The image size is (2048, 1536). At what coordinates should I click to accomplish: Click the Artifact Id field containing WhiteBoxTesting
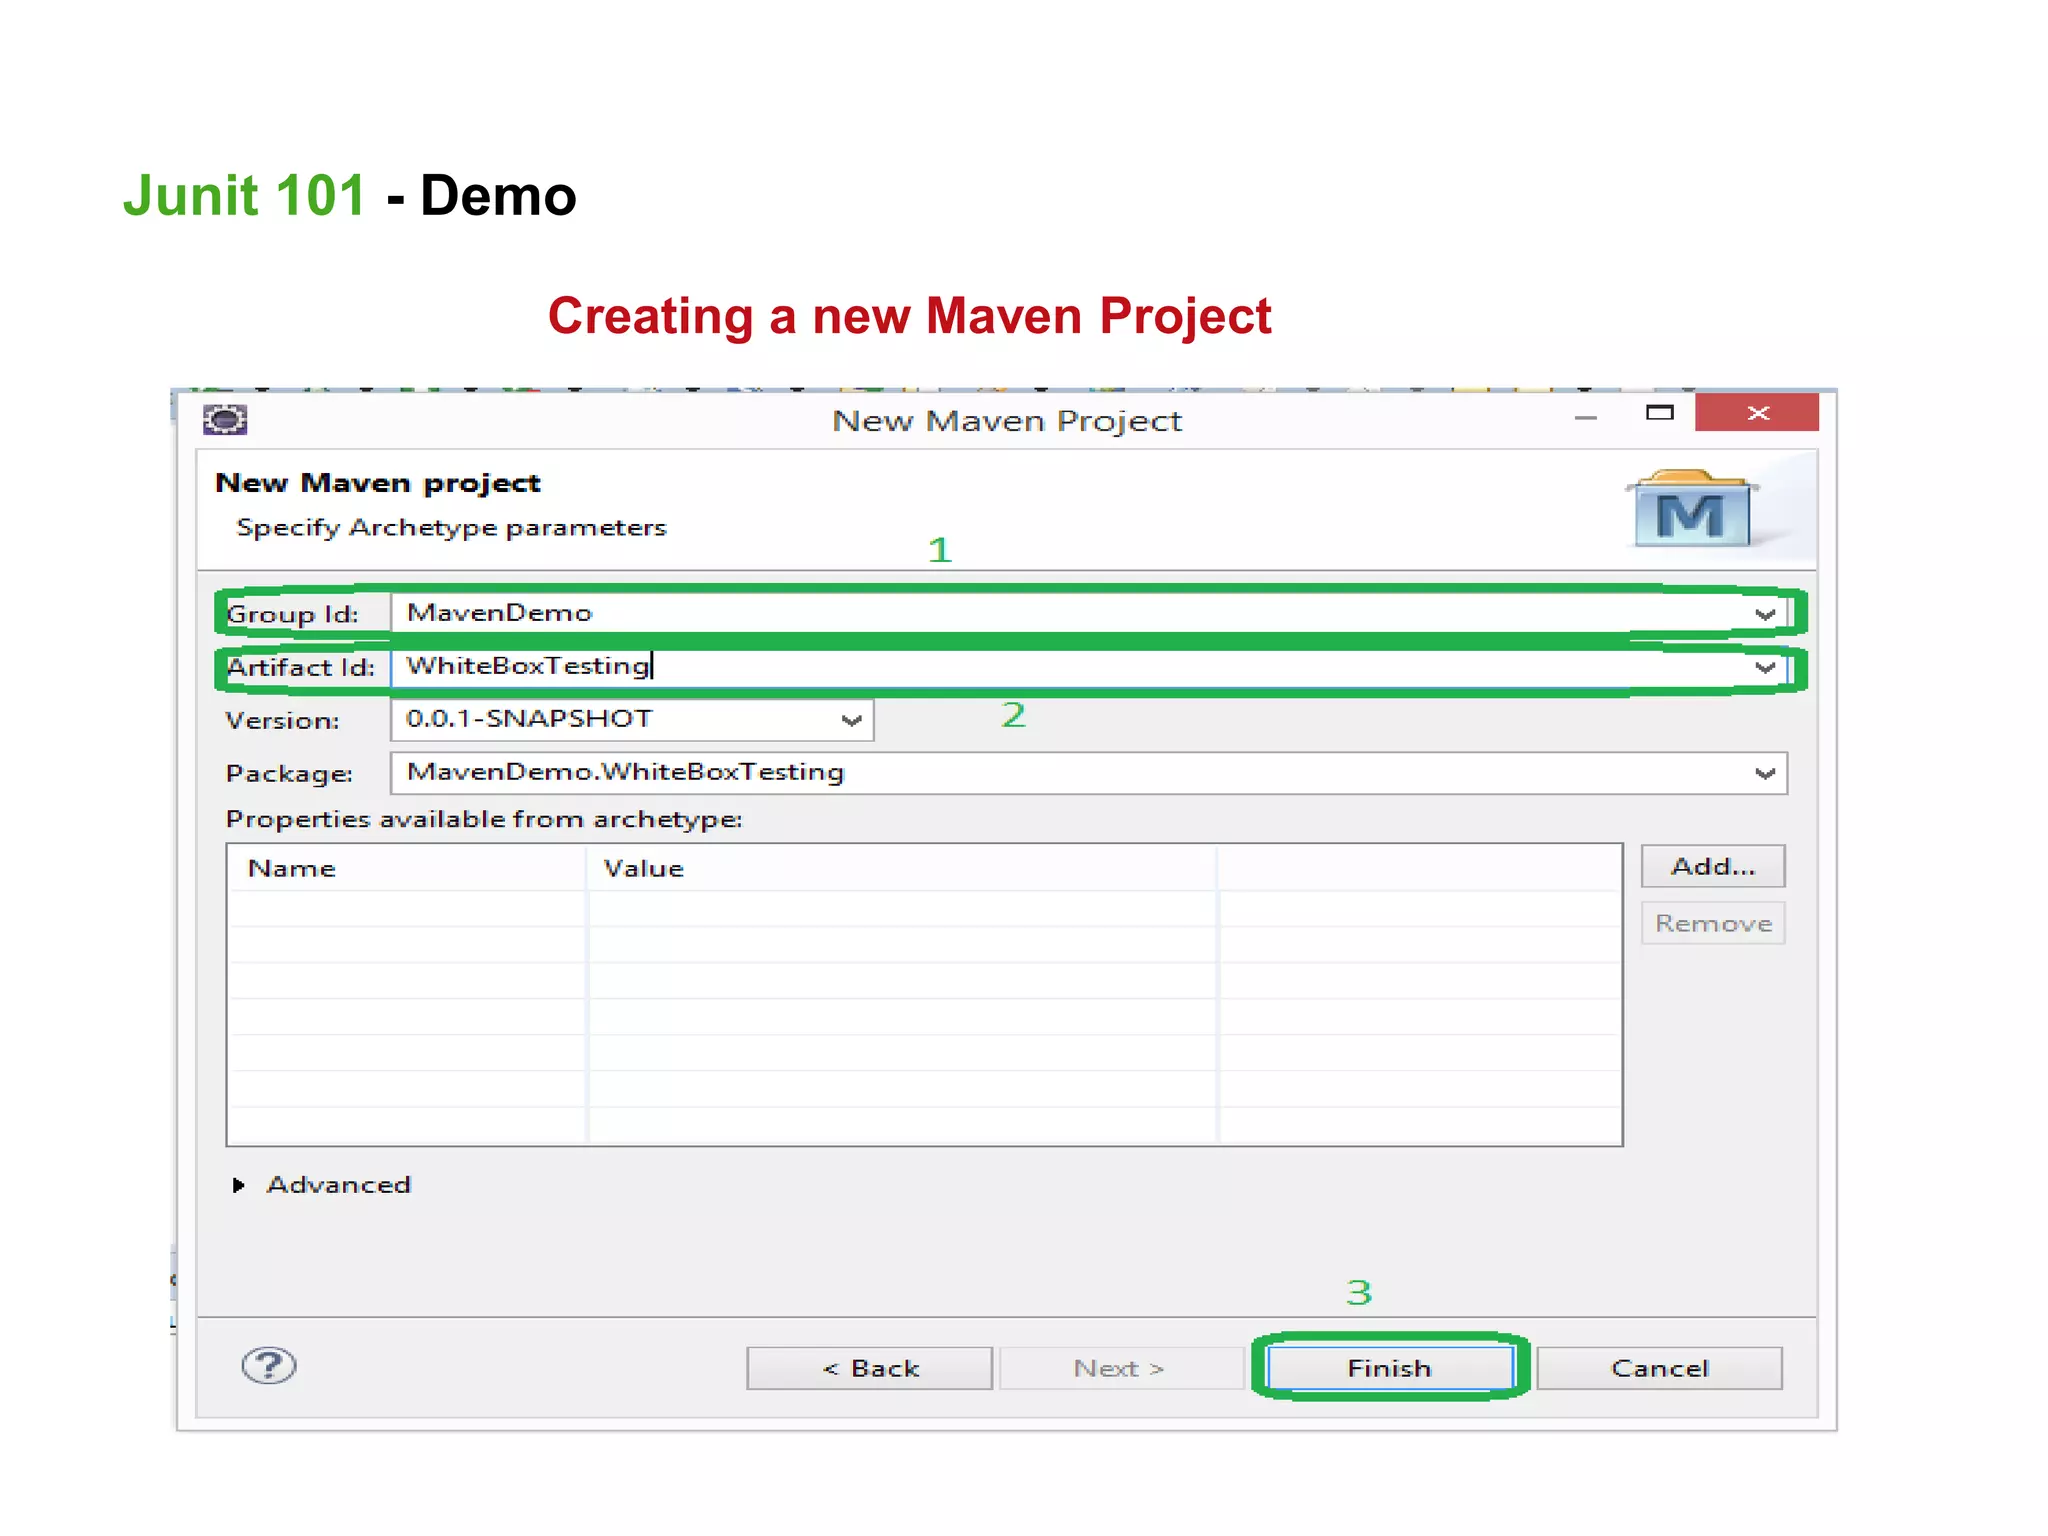(1088, 666)
